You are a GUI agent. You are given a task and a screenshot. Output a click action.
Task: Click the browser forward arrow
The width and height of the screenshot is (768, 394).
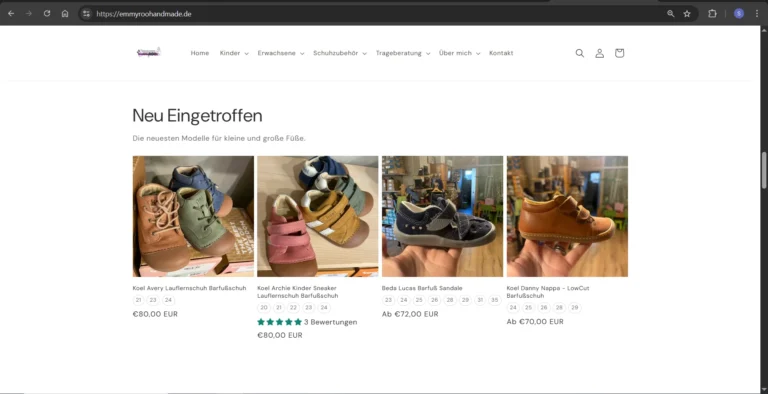coord(29,14)
